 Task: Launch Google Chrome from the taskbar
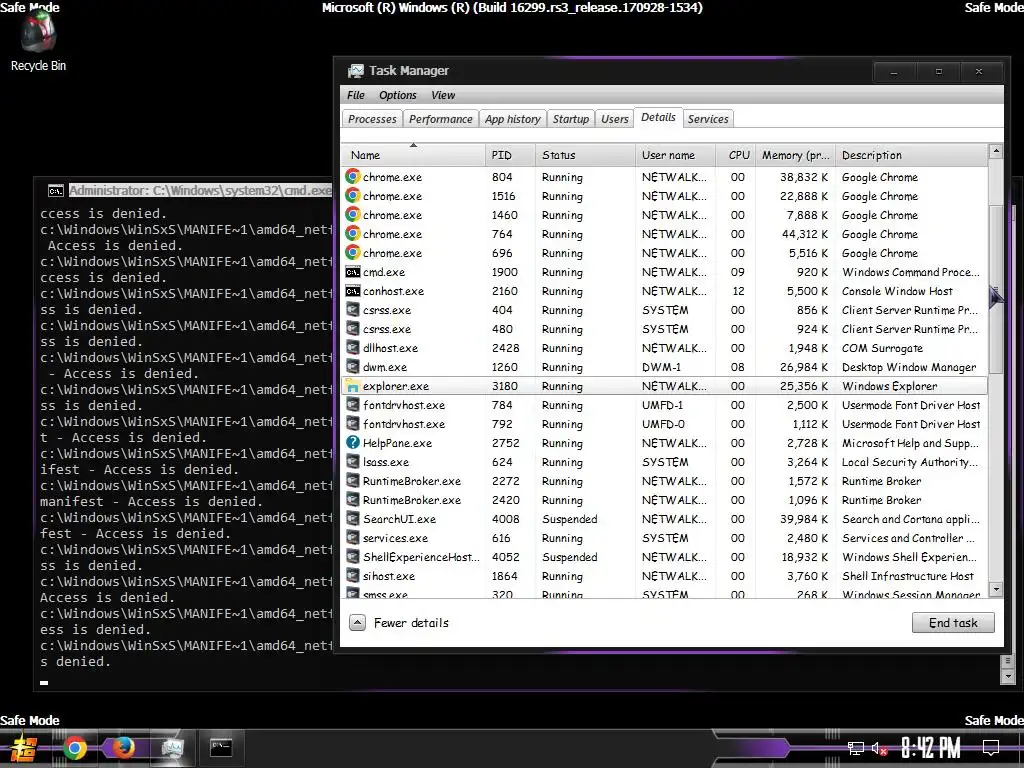74,748
